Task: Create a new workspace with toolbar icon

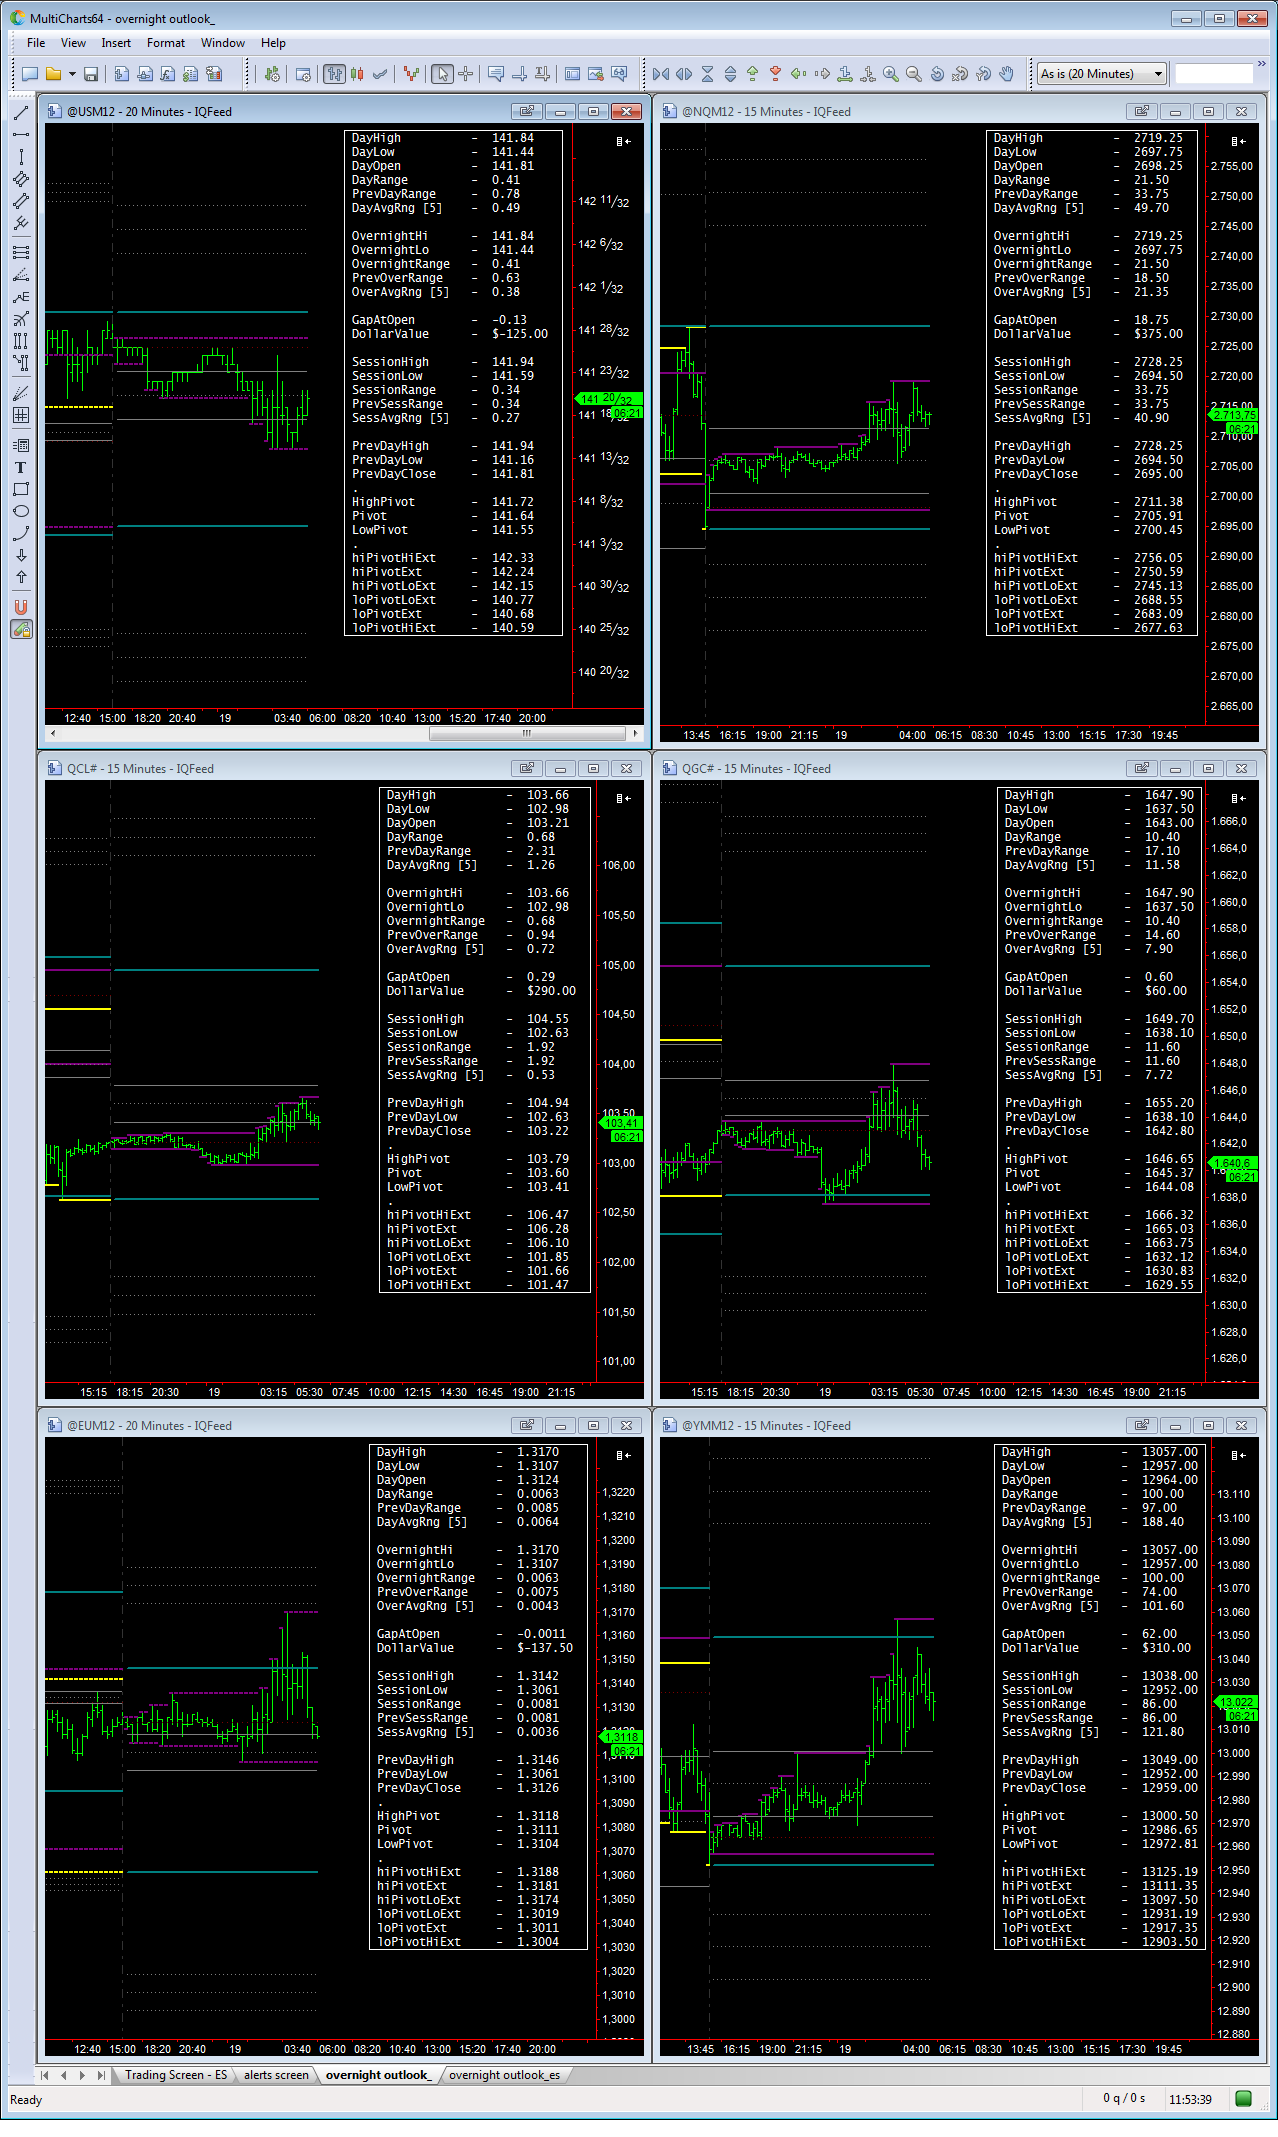Action: [x=30, y=74]
